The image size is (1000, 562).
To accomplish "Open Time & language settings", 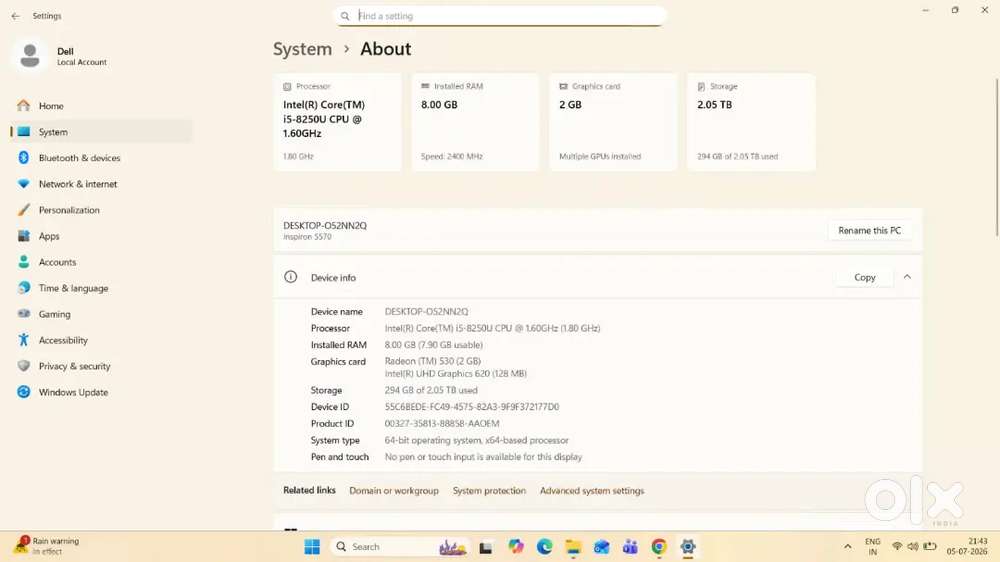I will (x=102, y=288).
